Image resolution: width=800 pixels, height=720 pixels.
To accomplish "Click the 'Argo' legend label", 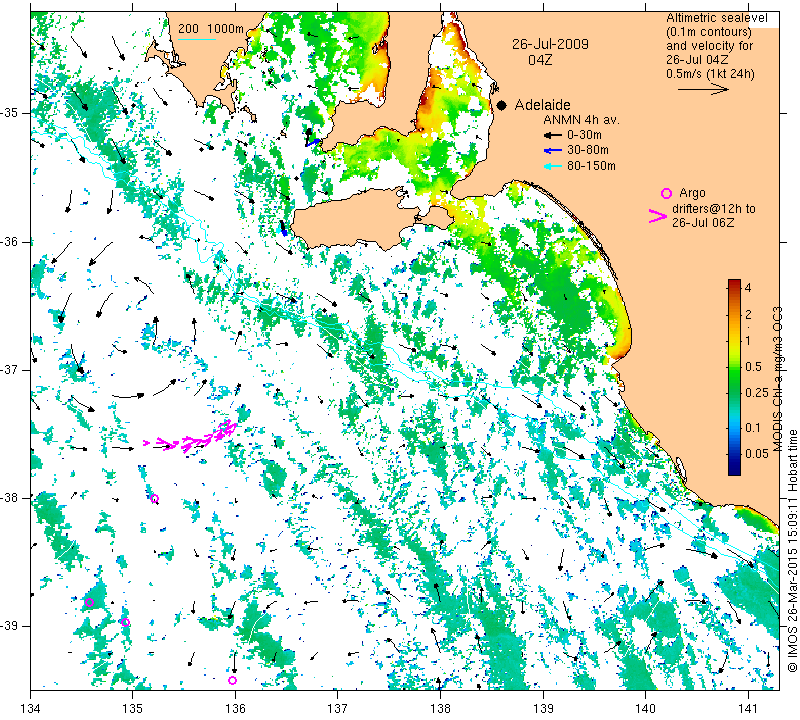I will [x=692, y=193].
